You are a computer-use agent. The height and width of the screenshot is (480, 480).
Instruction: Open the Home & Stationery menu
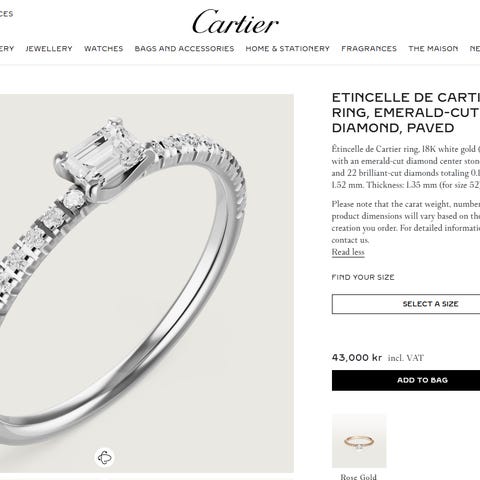(288, 49)
